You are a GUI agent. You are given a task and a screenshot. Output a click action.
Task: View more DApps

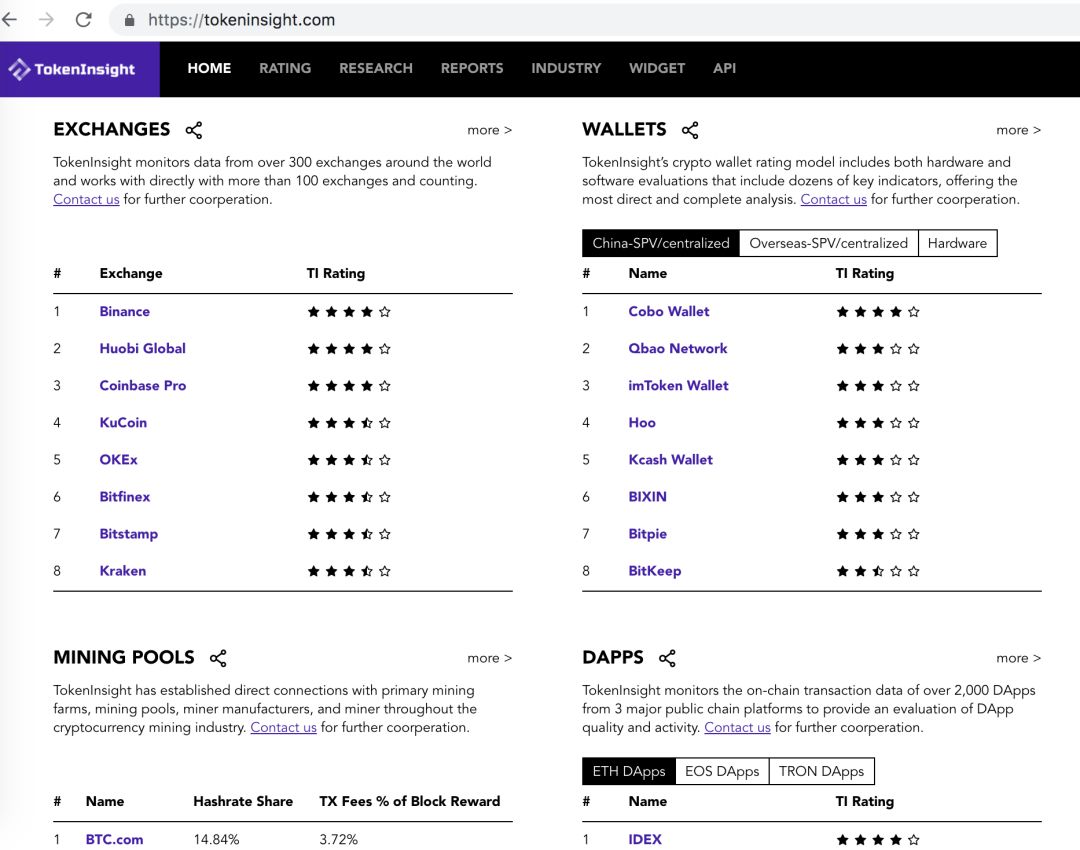click(x=1019, y=658)
